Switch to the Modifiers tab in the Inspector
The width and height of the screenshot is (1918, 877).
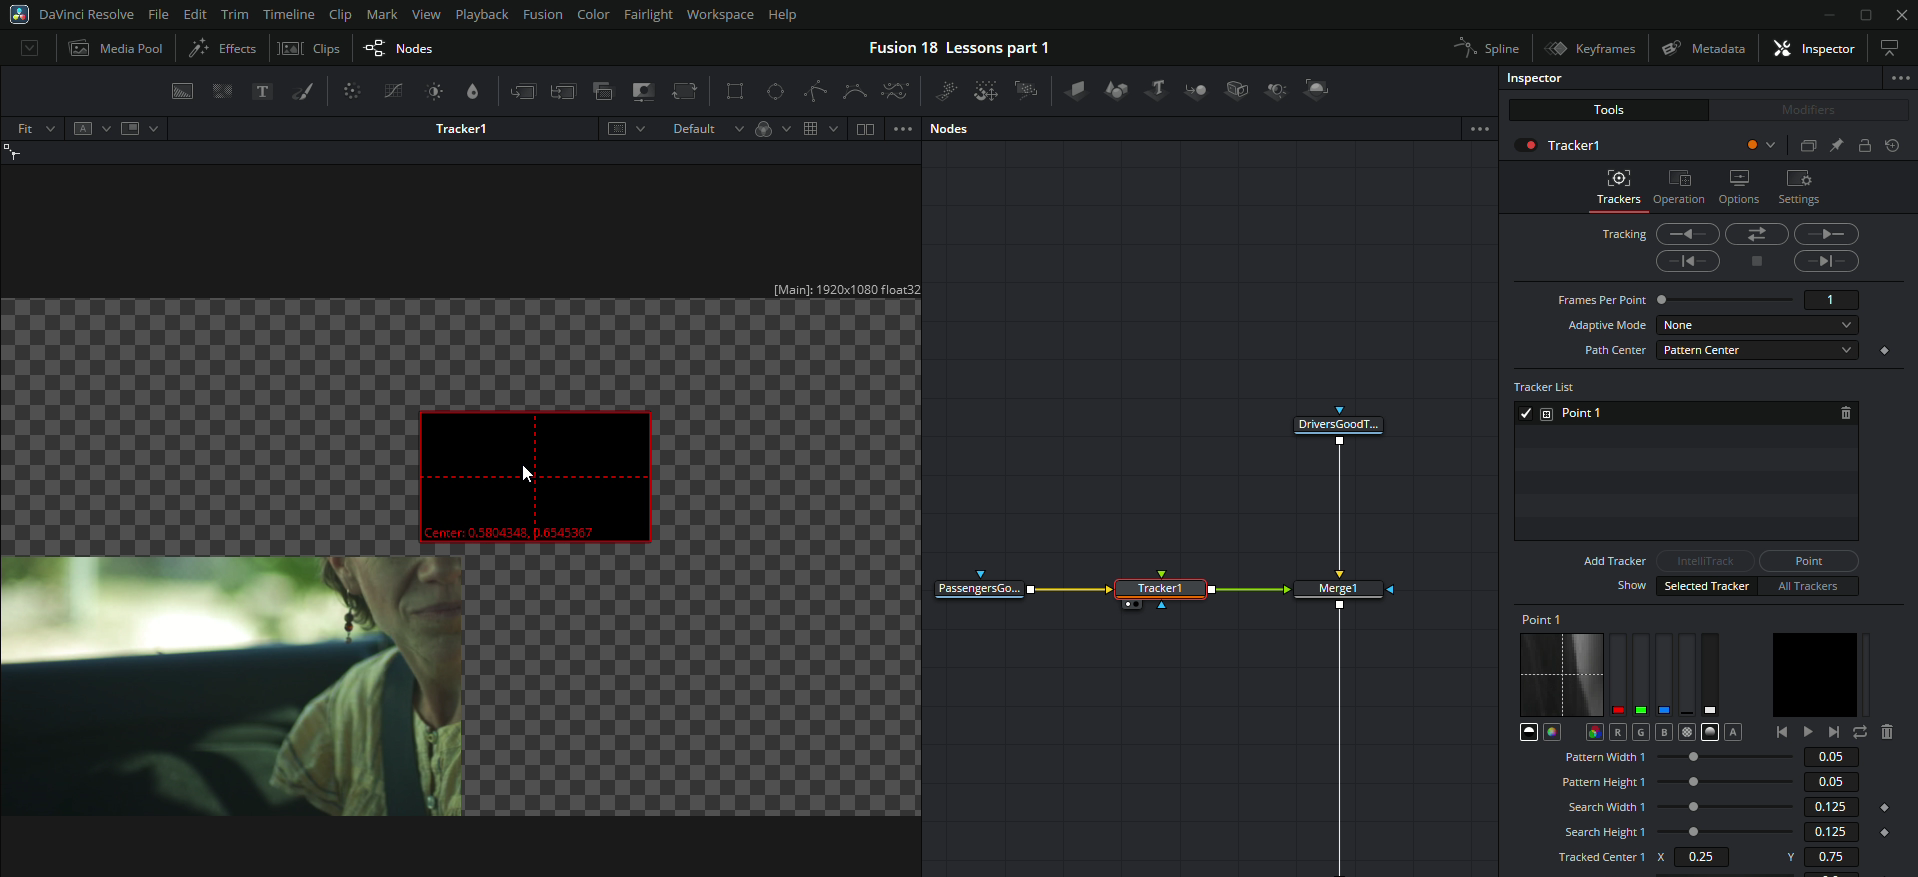pyautogui.click(x=1808, y=110)
